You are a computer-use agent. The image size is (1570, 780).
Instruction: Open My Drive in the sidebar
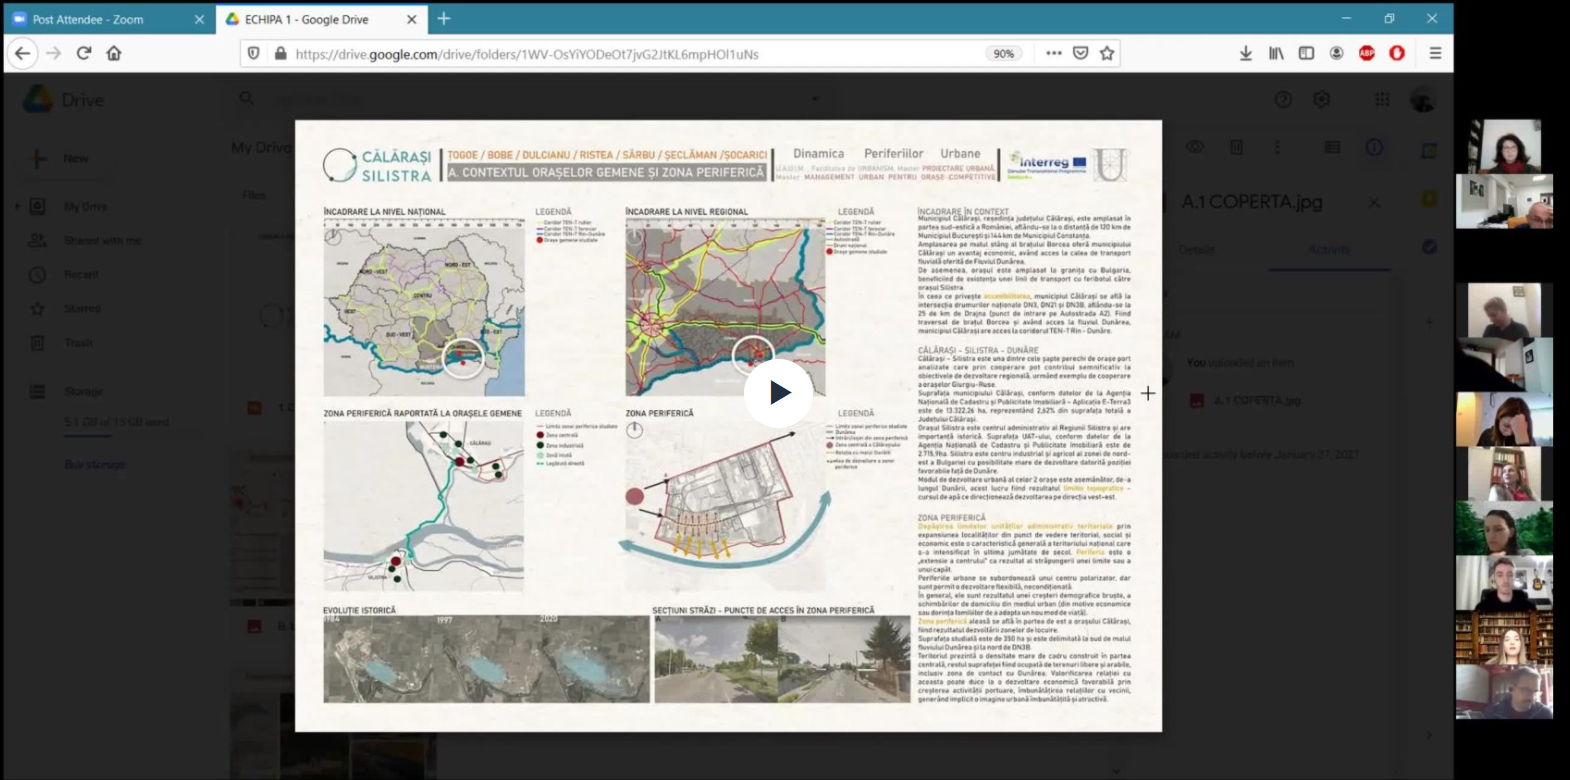tap(85, 206)
